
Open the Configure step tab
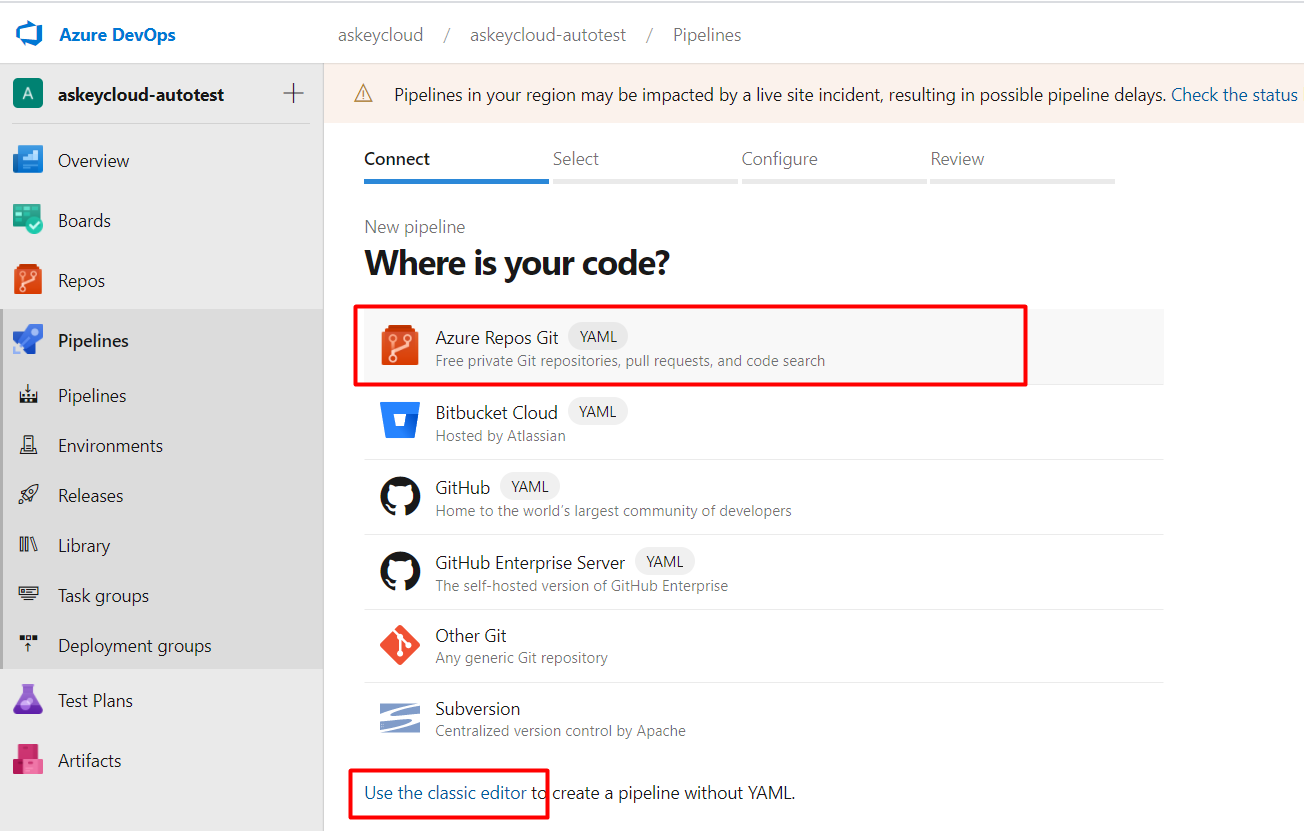pyautogui.click(x=834, y=164)
